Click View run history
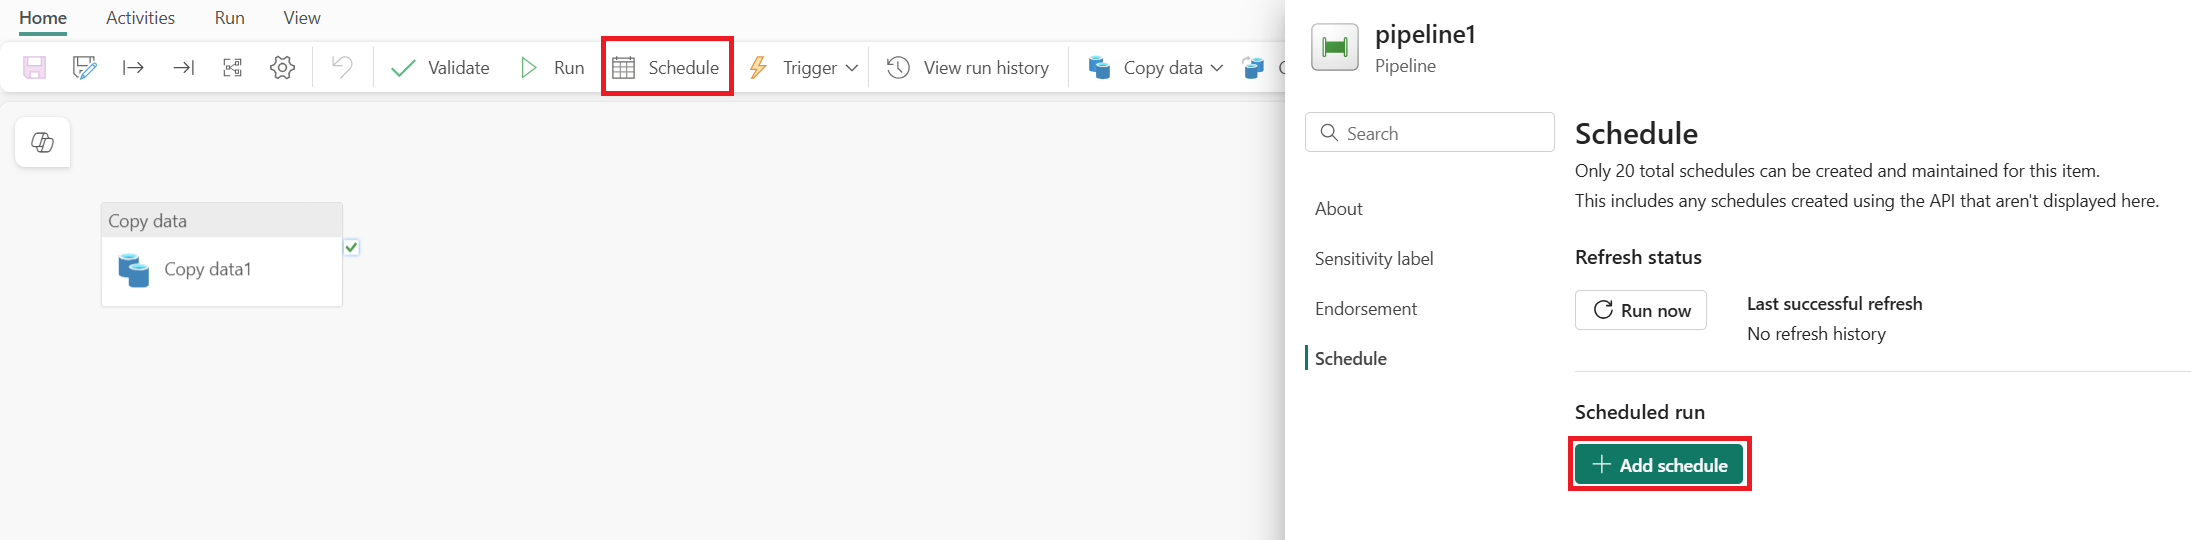Viewport: 2191px width, 540px height. click(x=968, y=68)
